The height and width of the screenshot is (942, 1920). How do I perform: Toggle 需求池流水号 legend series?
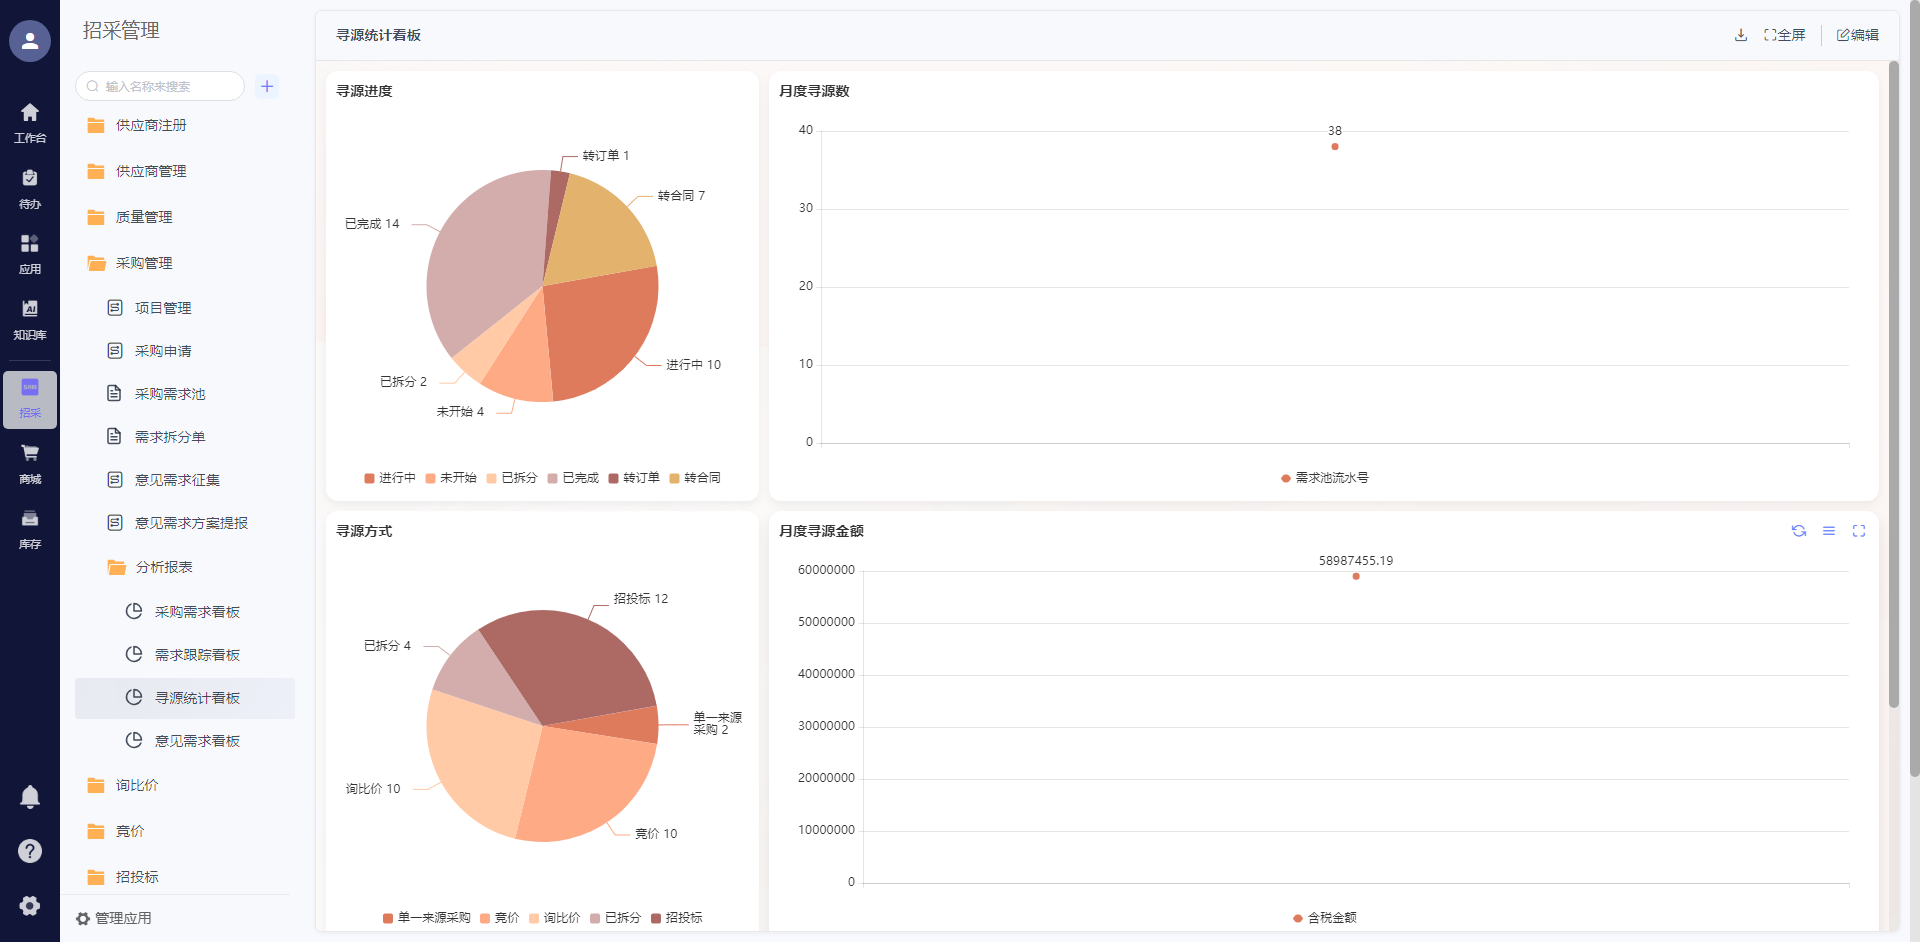click(1324, 478)
